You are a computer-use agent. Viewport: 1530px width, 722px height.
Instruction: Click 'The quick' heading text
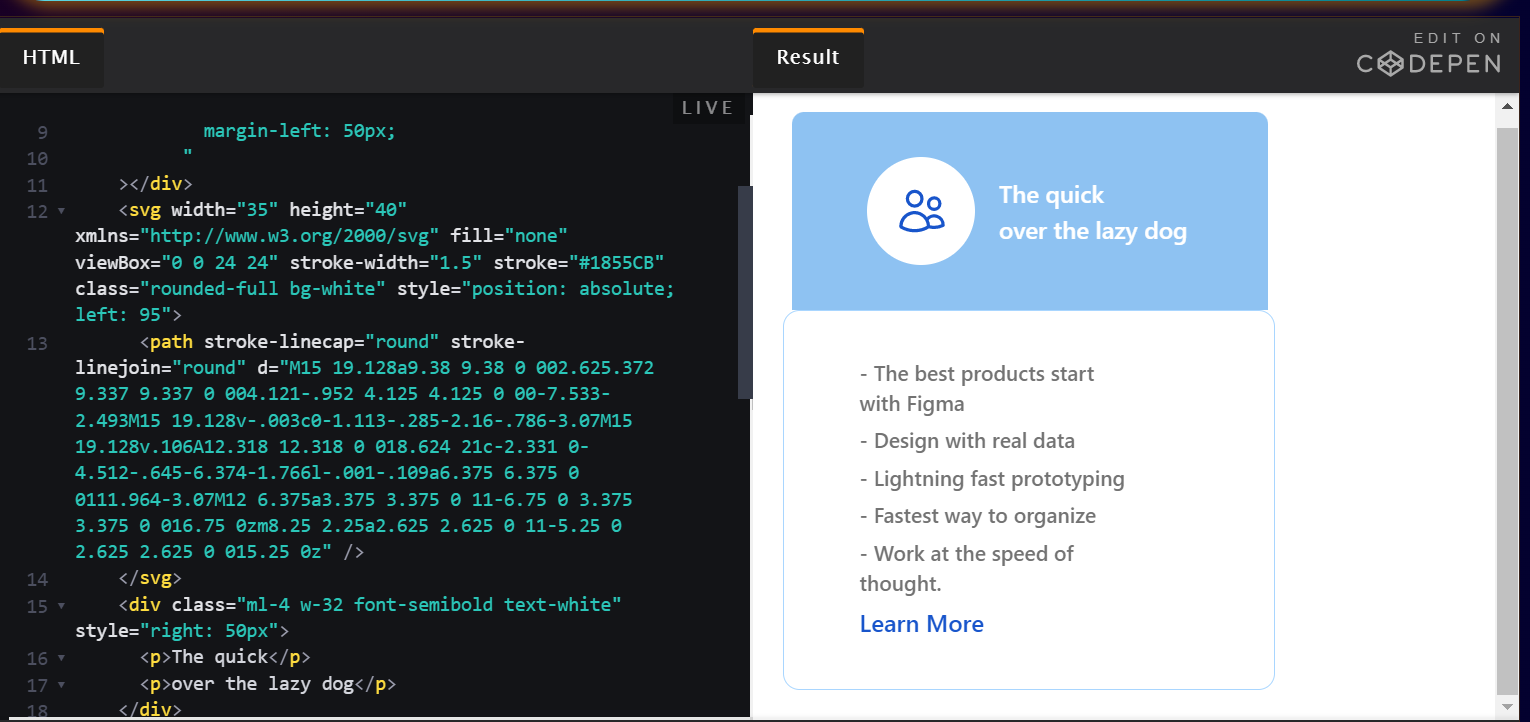1051,195
